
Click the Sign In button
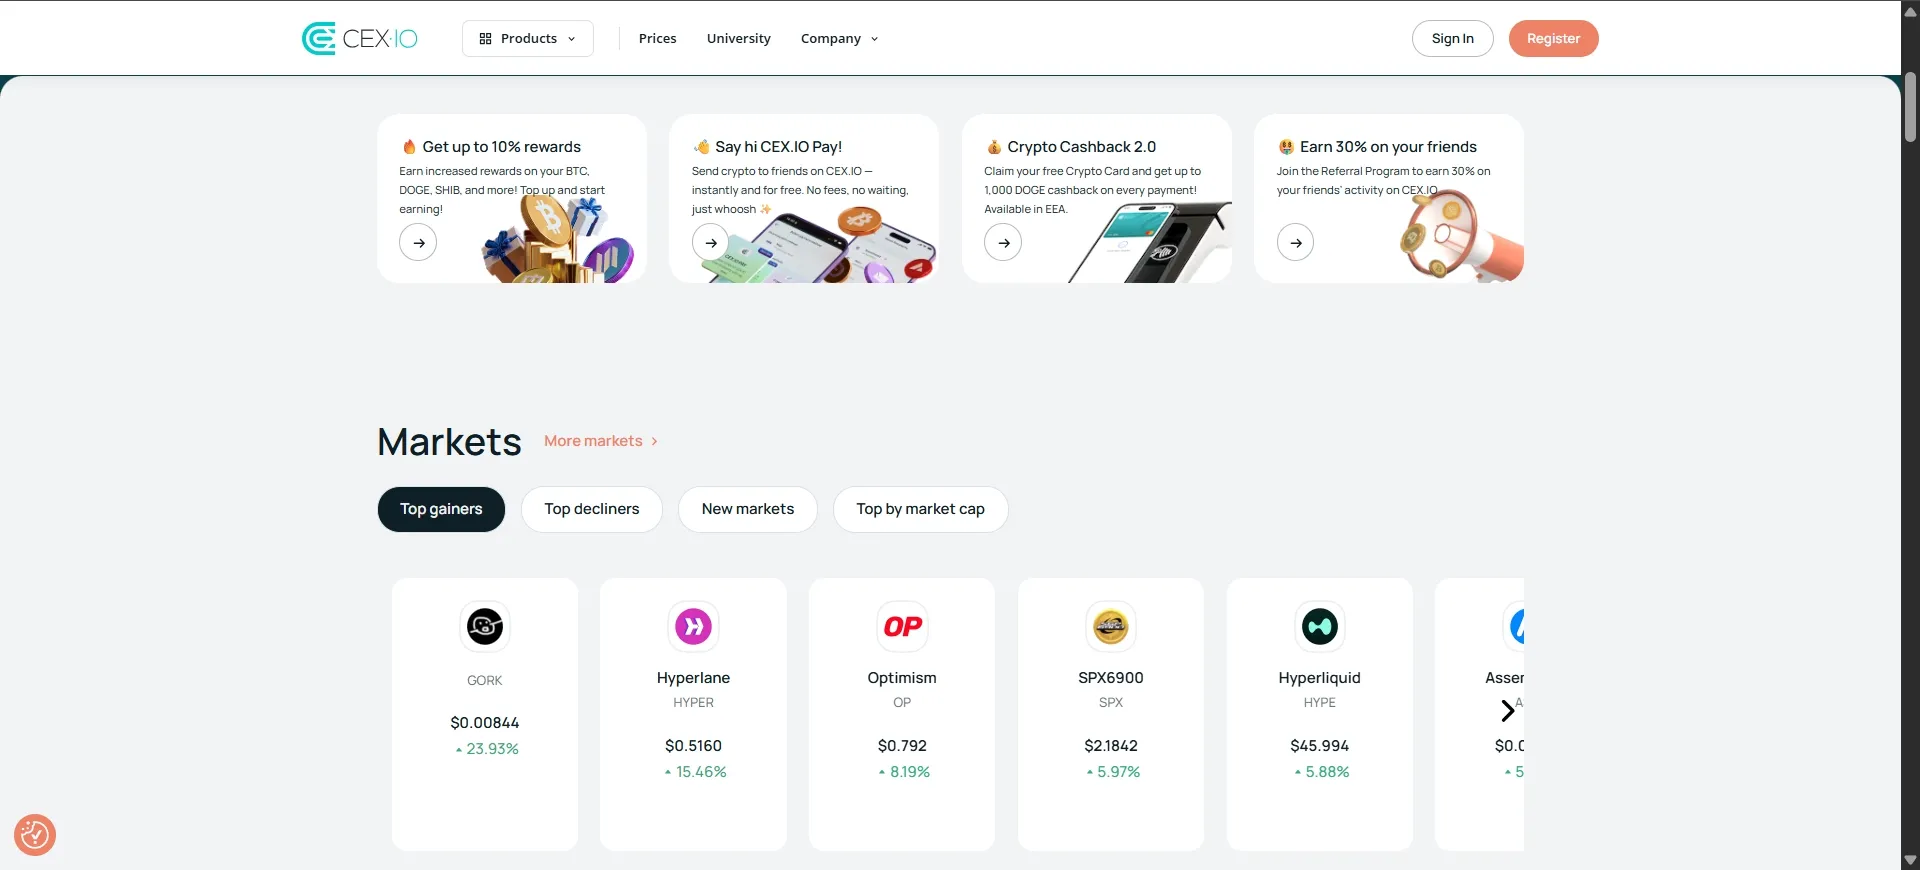[1452, 38]
